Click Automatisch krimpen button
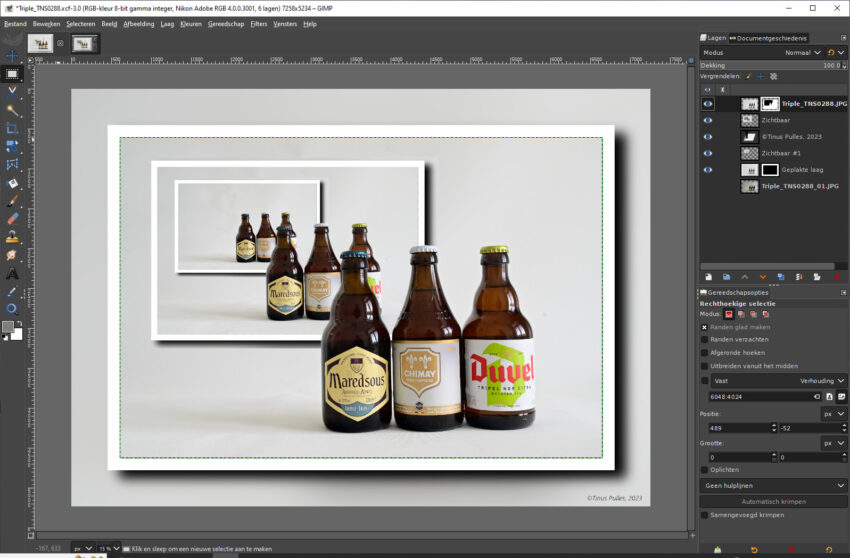This screenshot has width=850, height=558. pyautogui.click(x=774, y=502)
